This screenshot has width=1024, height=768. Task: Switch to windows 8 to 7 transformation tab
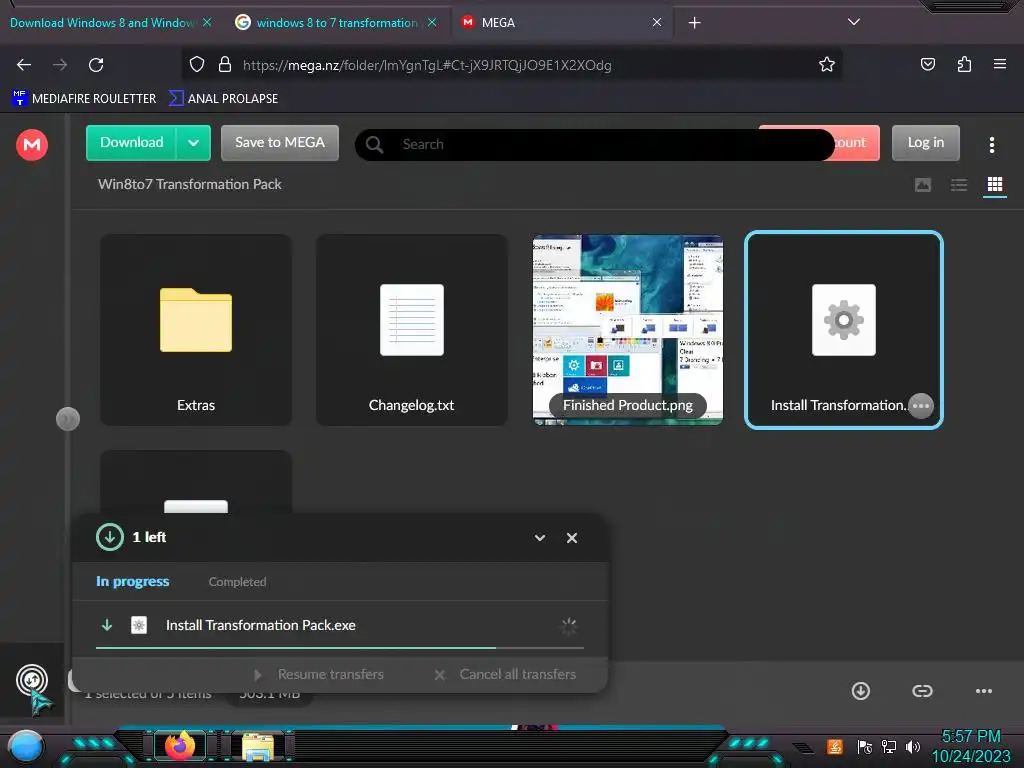(x=336, y=23)
